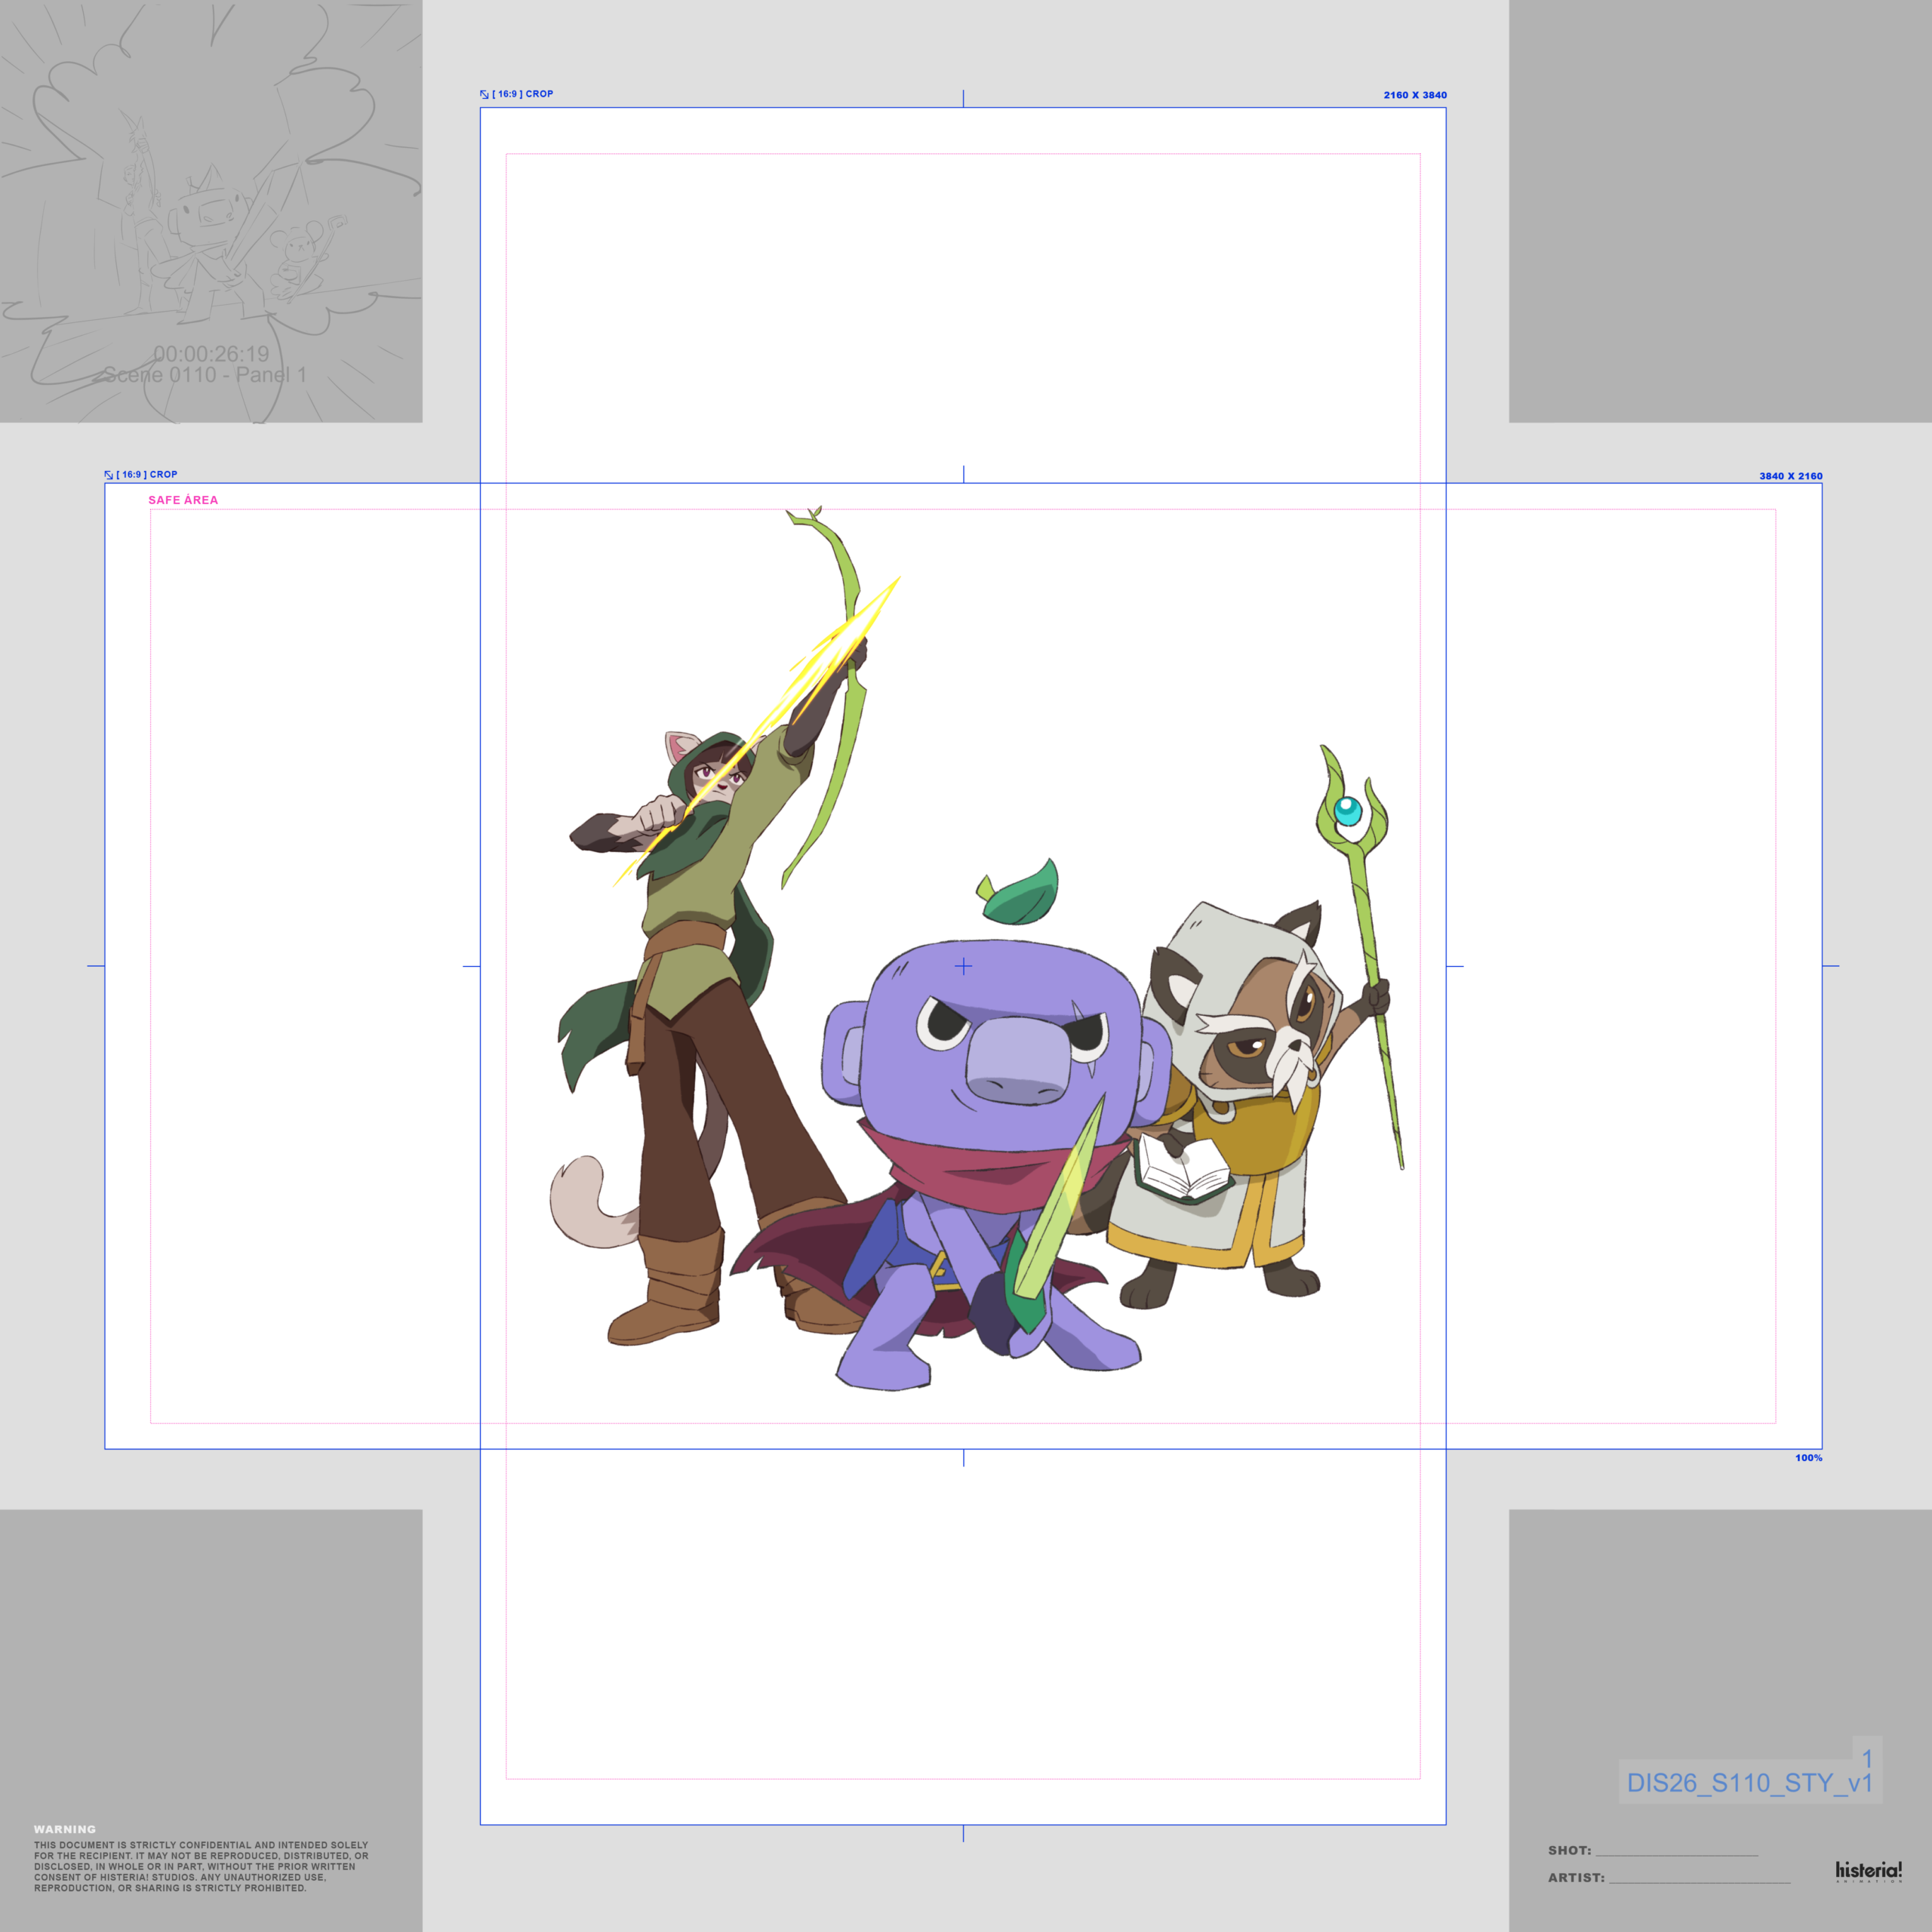Click the histeria! logo

tap(1868, 1870)
